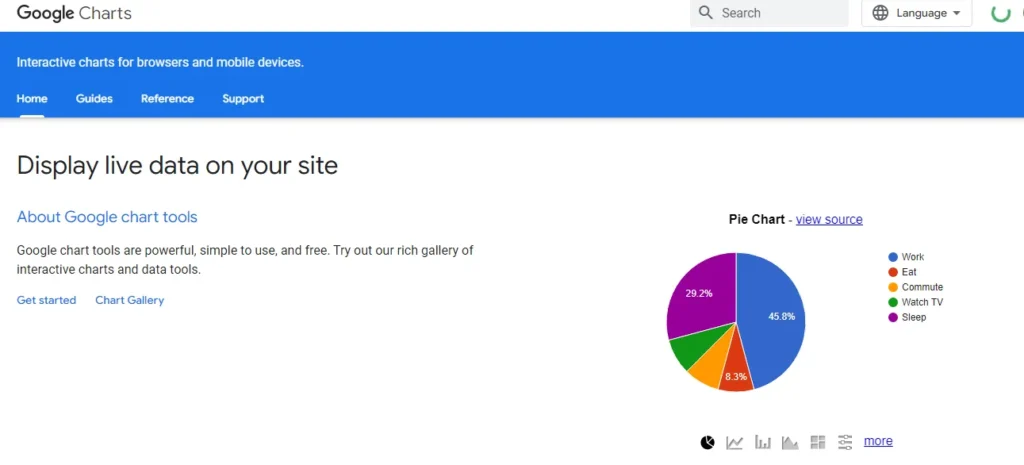The height and width of the screenshot is (465, 1024).
Task: Select the controls slider chart icon
Action: click(x=845, y=442)
